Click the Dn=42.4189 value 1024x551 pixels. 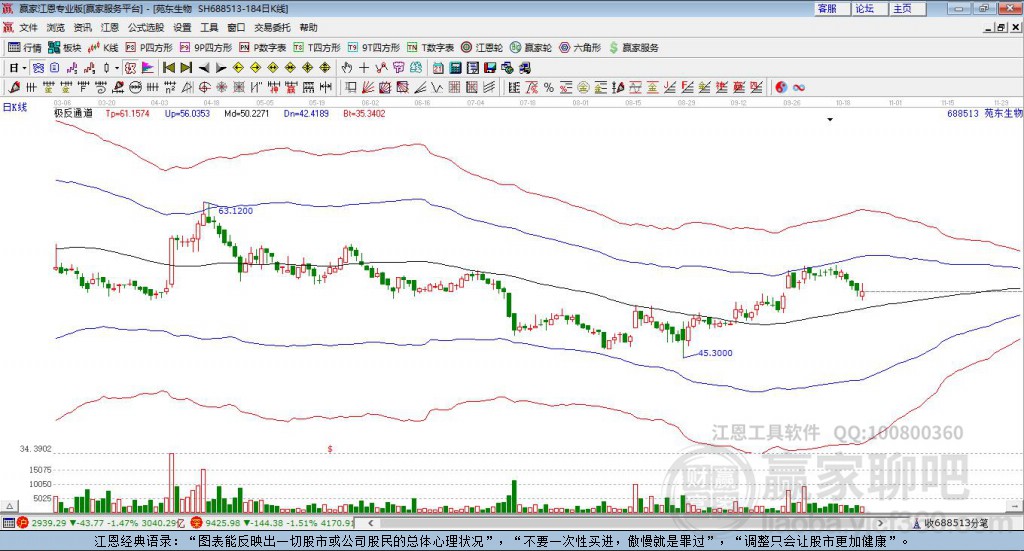pyautogui.click(x=306, y=114)
